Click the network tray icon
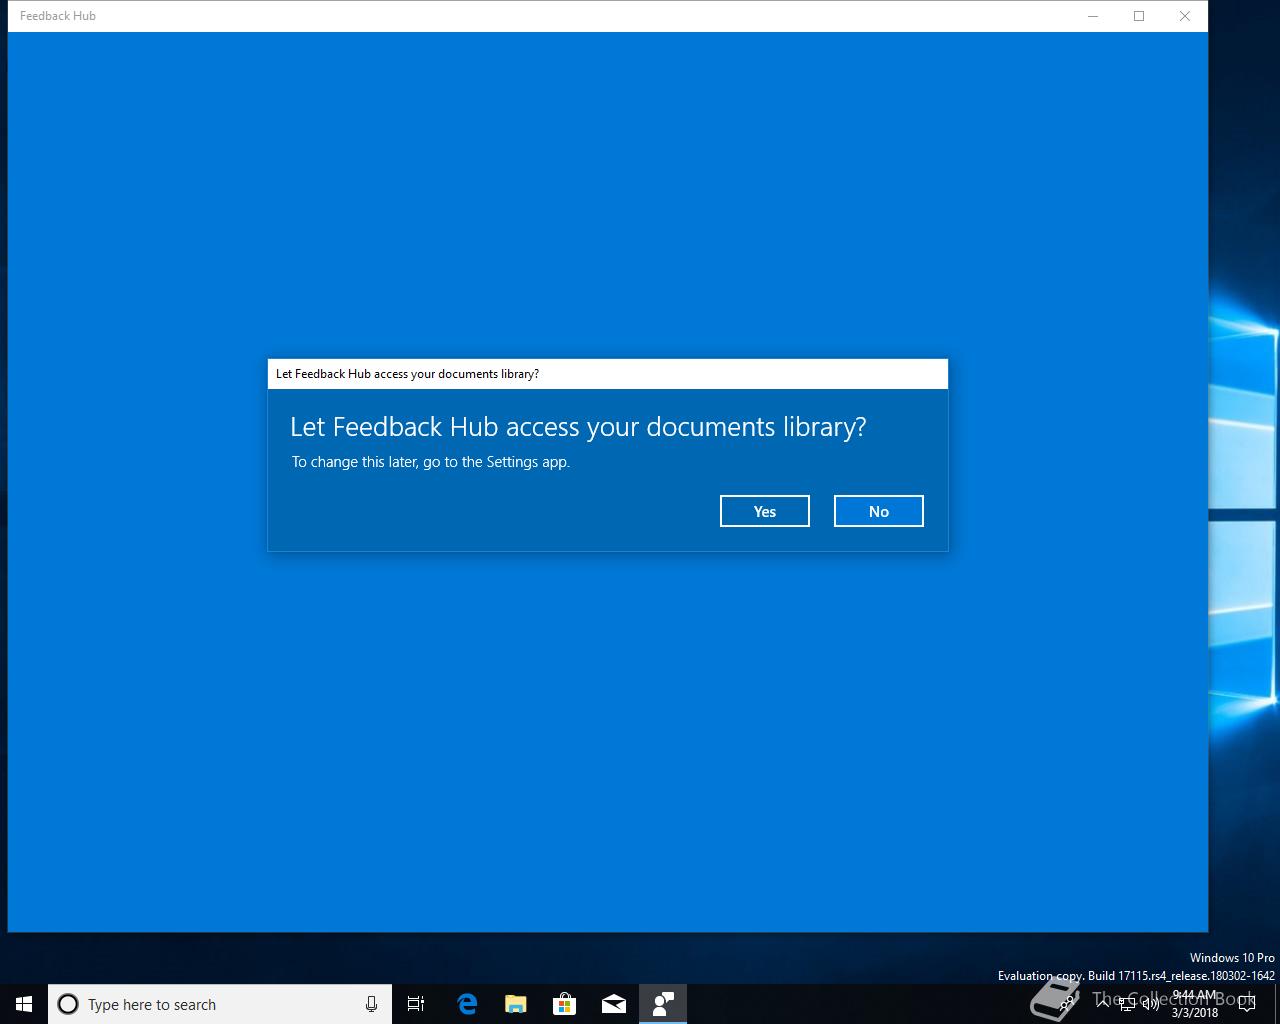Viewport: 1280px width, 1024px height. click(x=1127, y=1004)
